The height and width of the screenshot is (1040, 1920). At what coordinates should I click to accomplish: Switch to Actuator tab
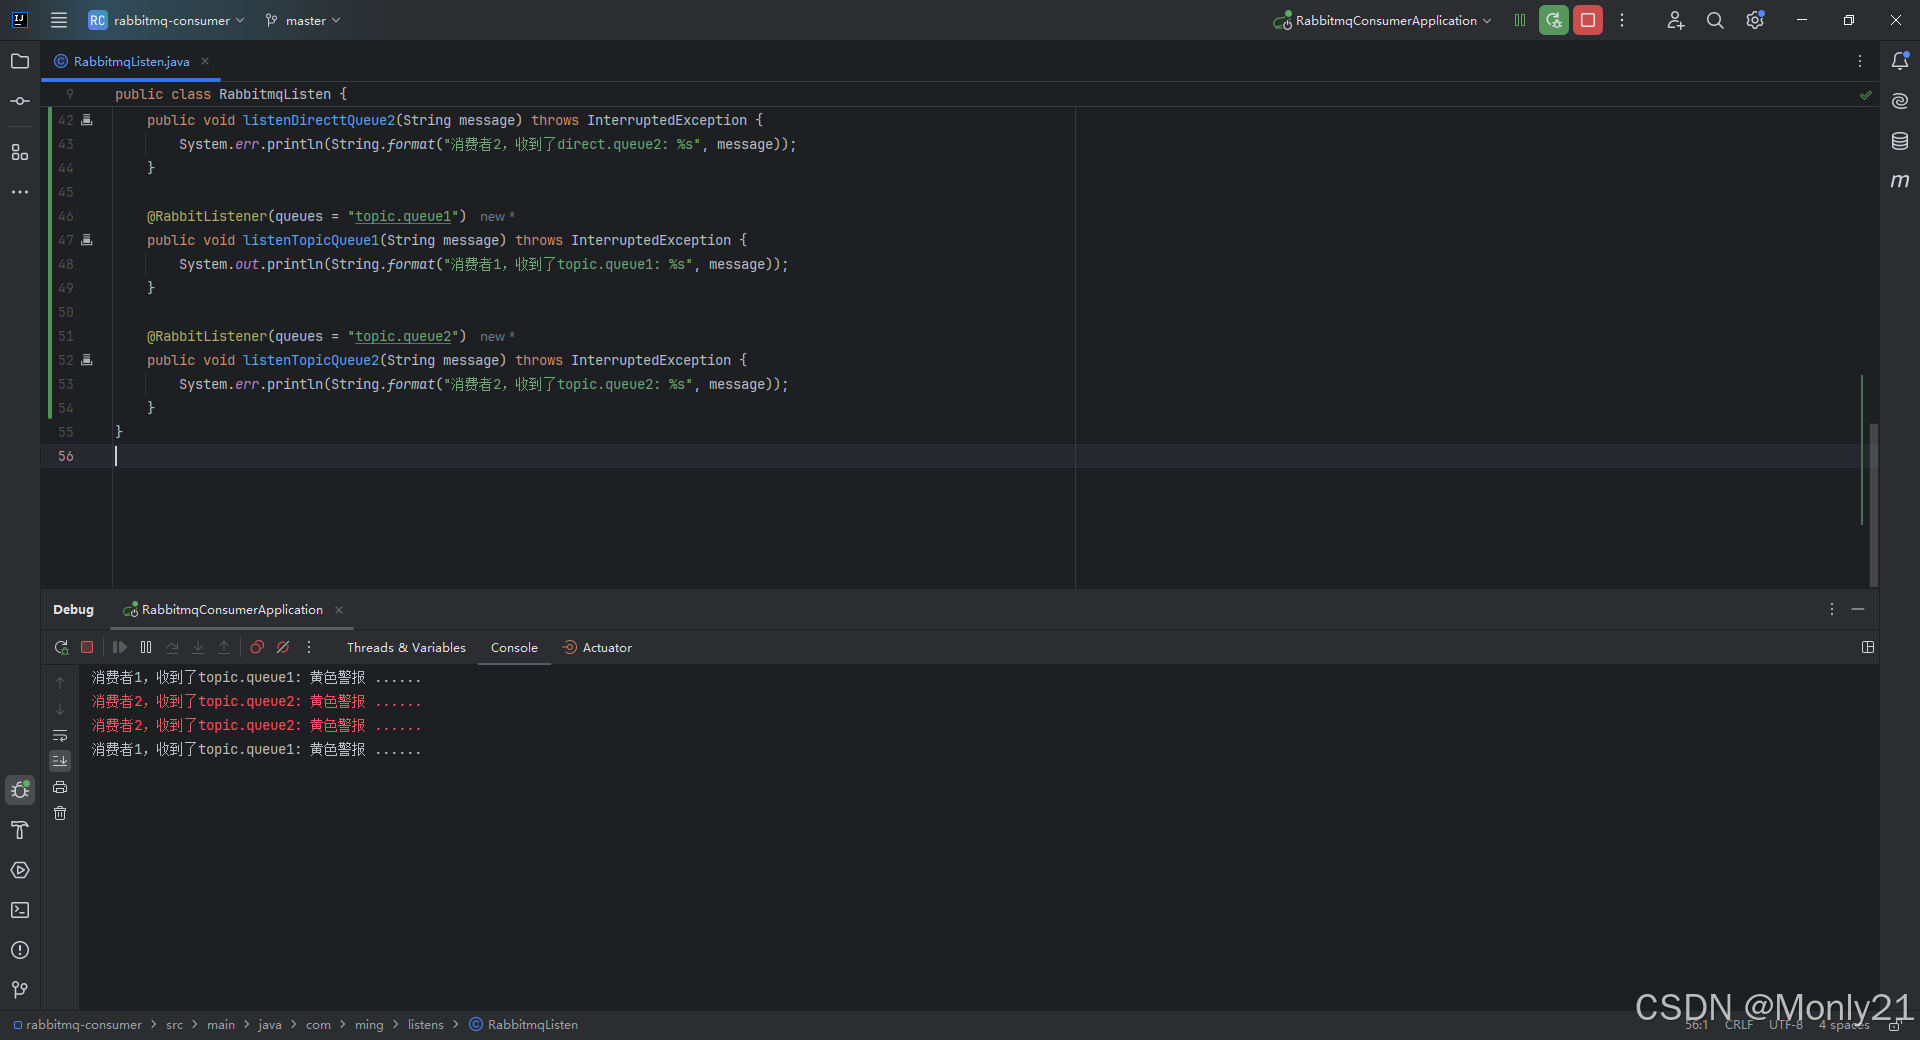coord(597,648)
